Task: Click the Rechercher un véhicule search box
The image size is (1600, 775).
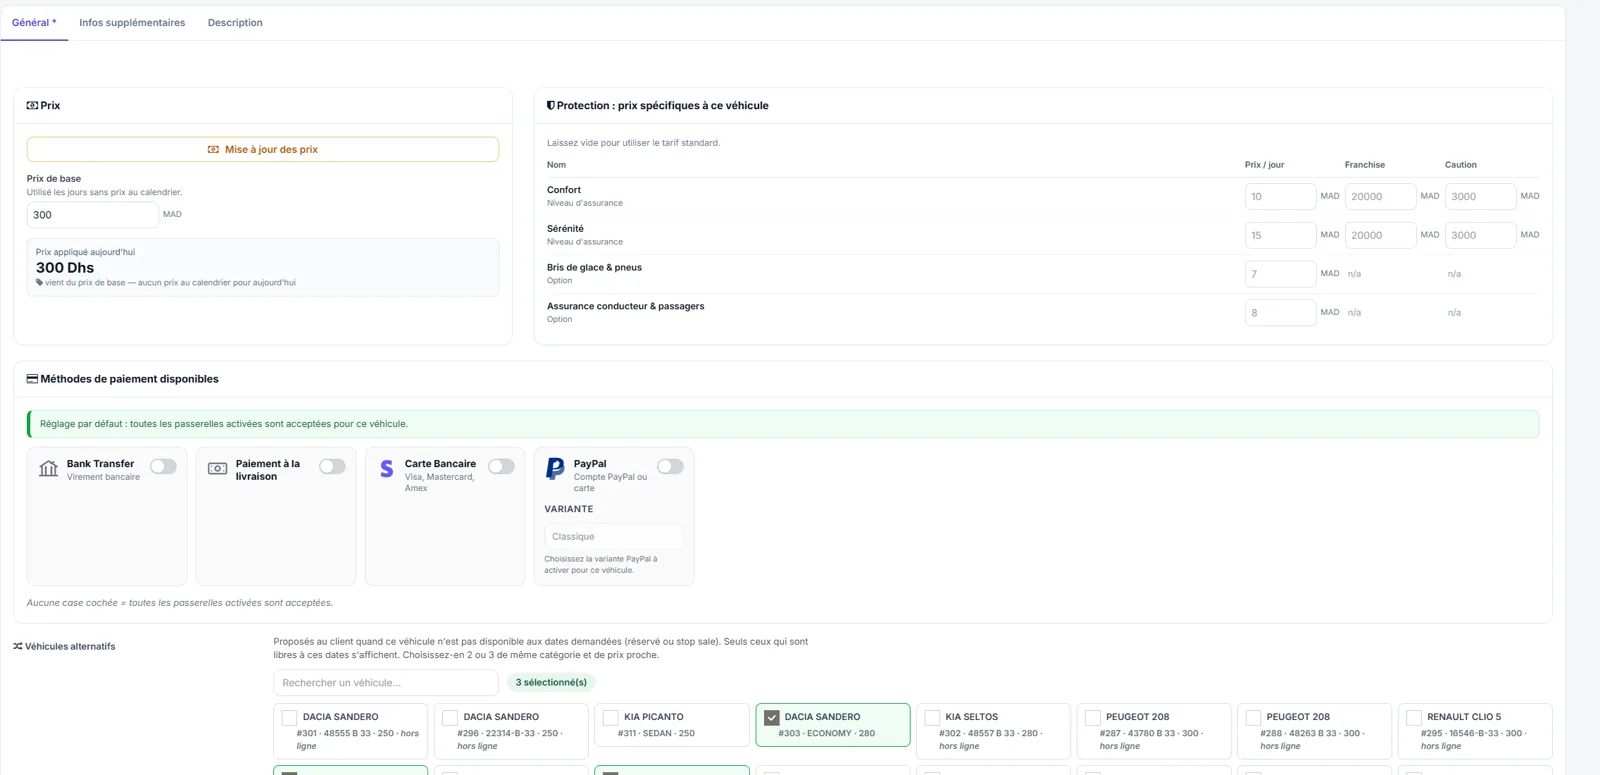Action: tap(386, 683)
